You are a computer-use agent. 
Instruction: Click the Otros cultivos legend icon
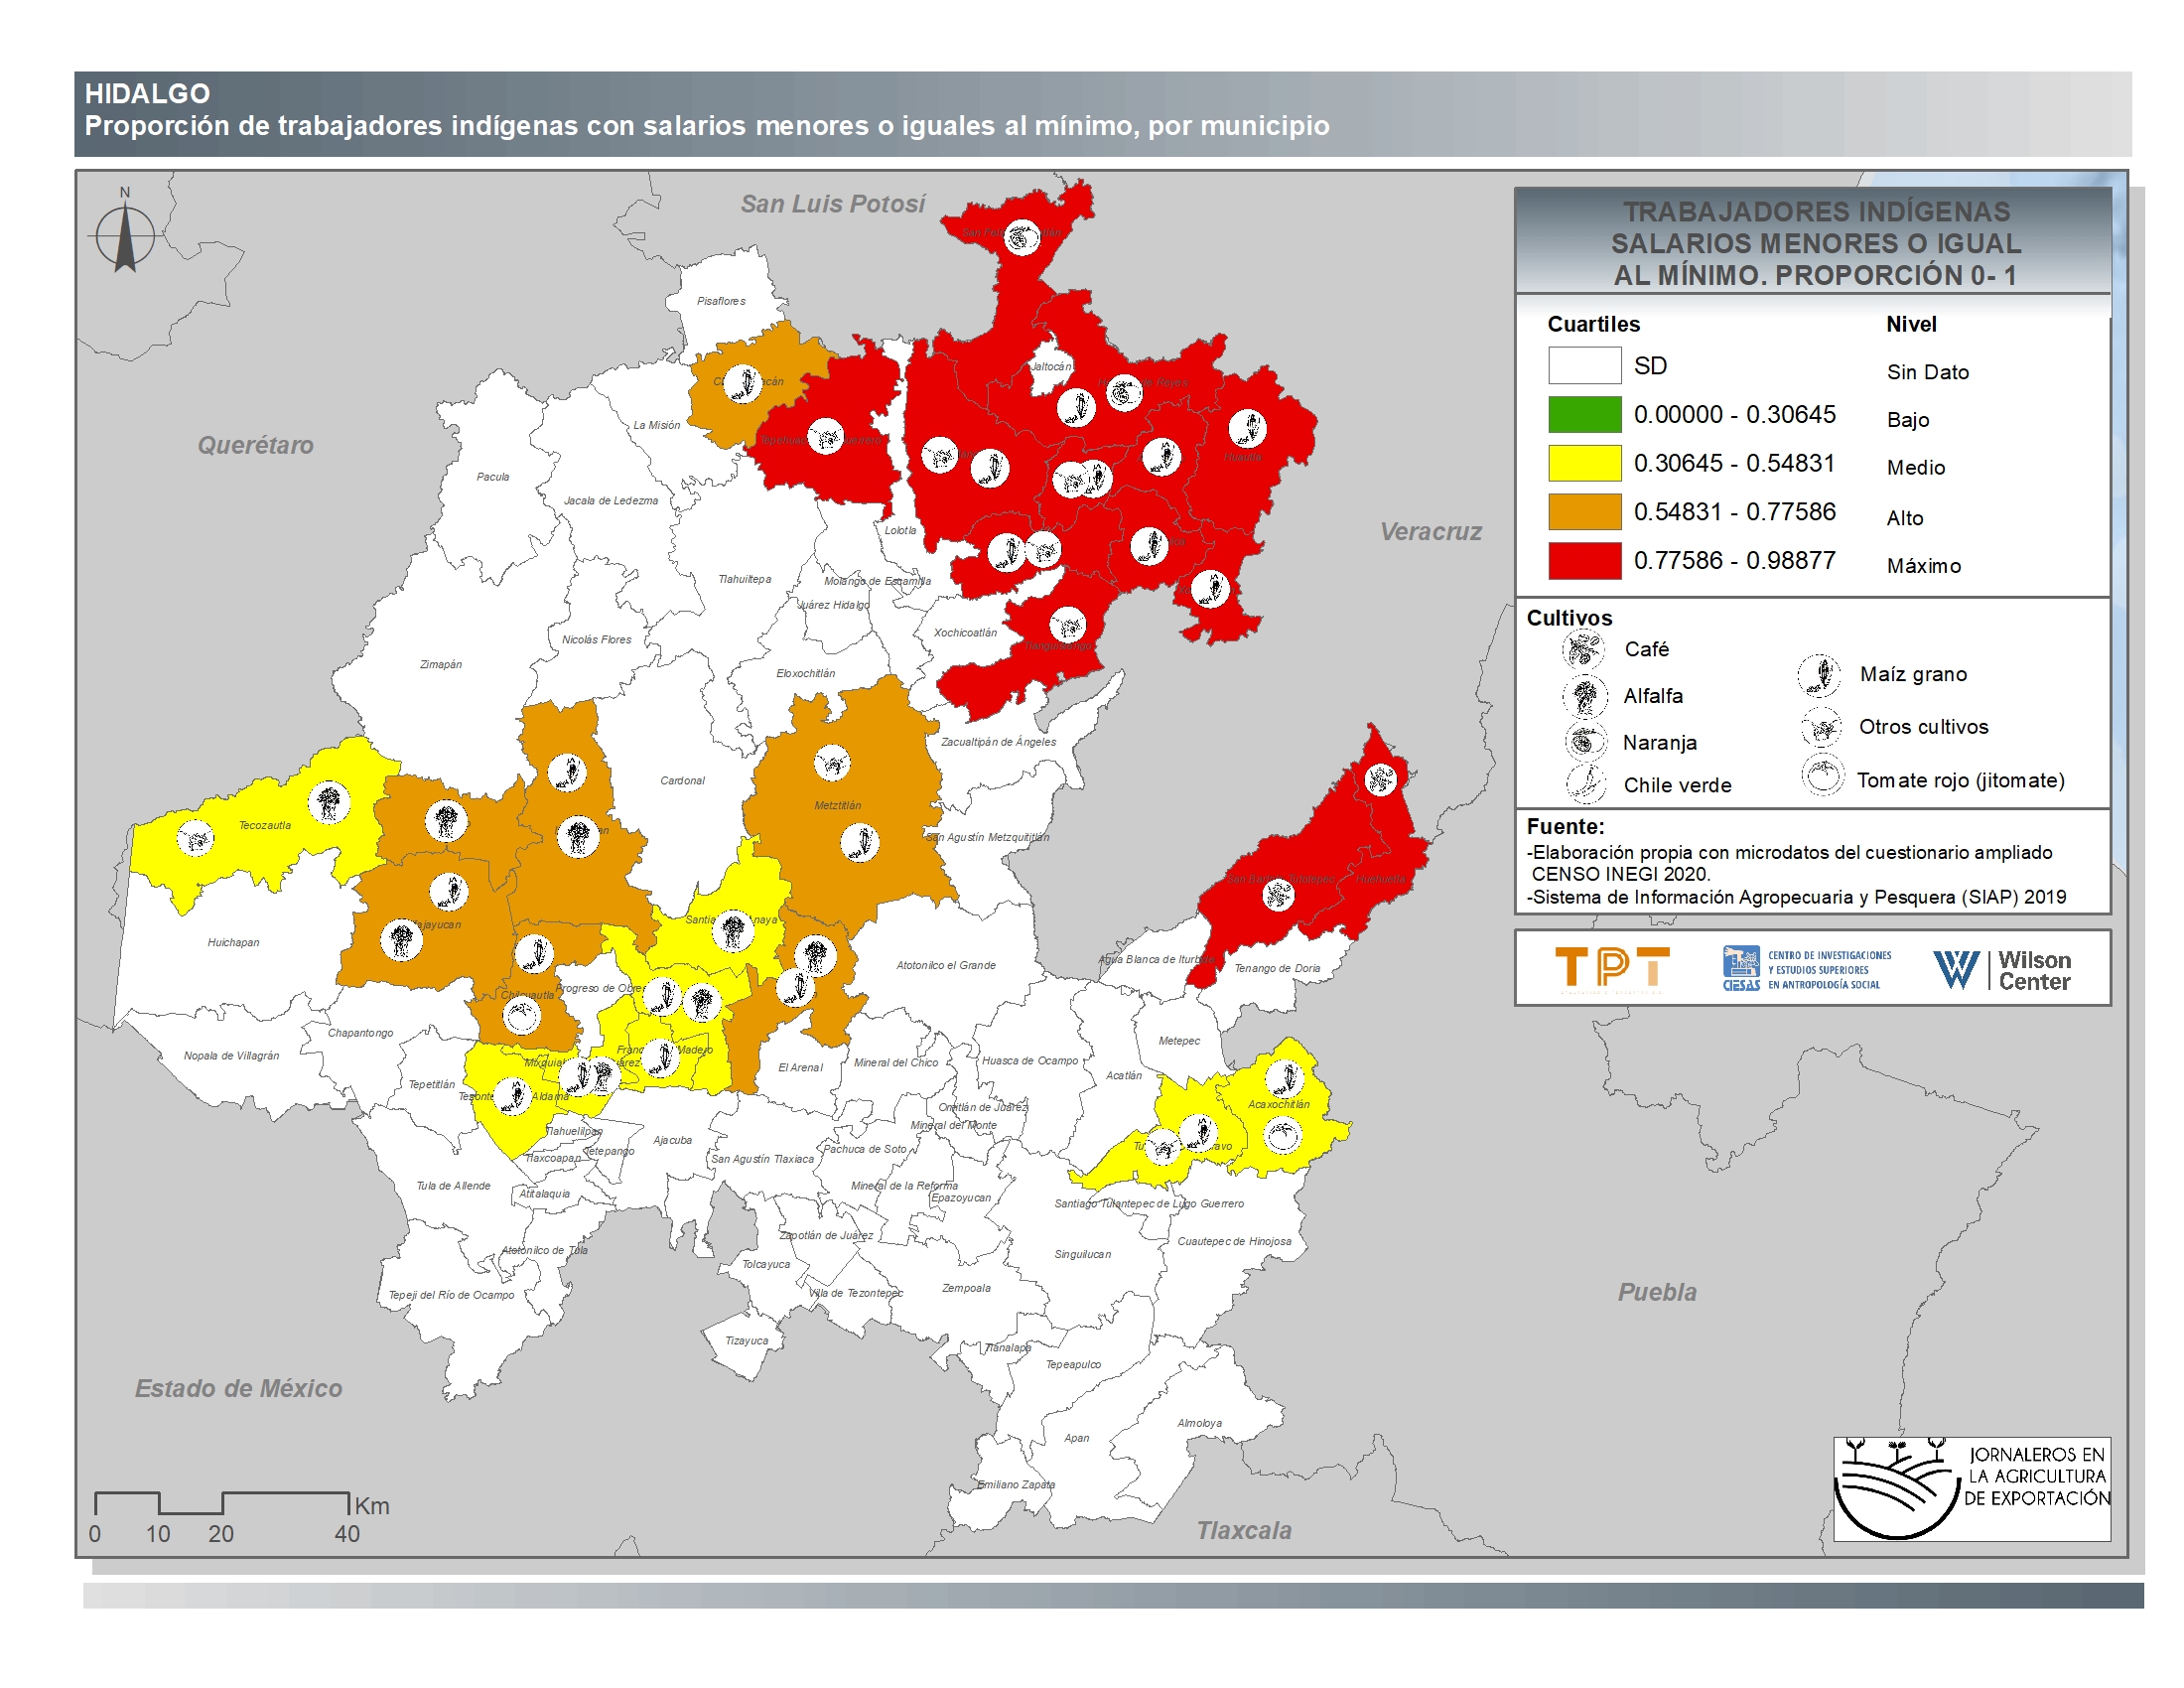pyautogui.click(x=1820, y=727)
